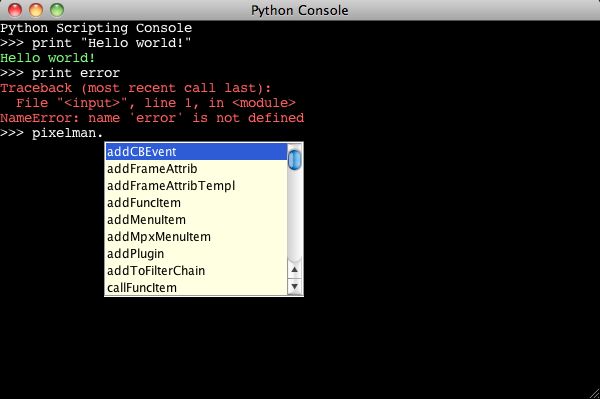
Task: Select addPlugin completion entry
Action: (x=196, y=254)
